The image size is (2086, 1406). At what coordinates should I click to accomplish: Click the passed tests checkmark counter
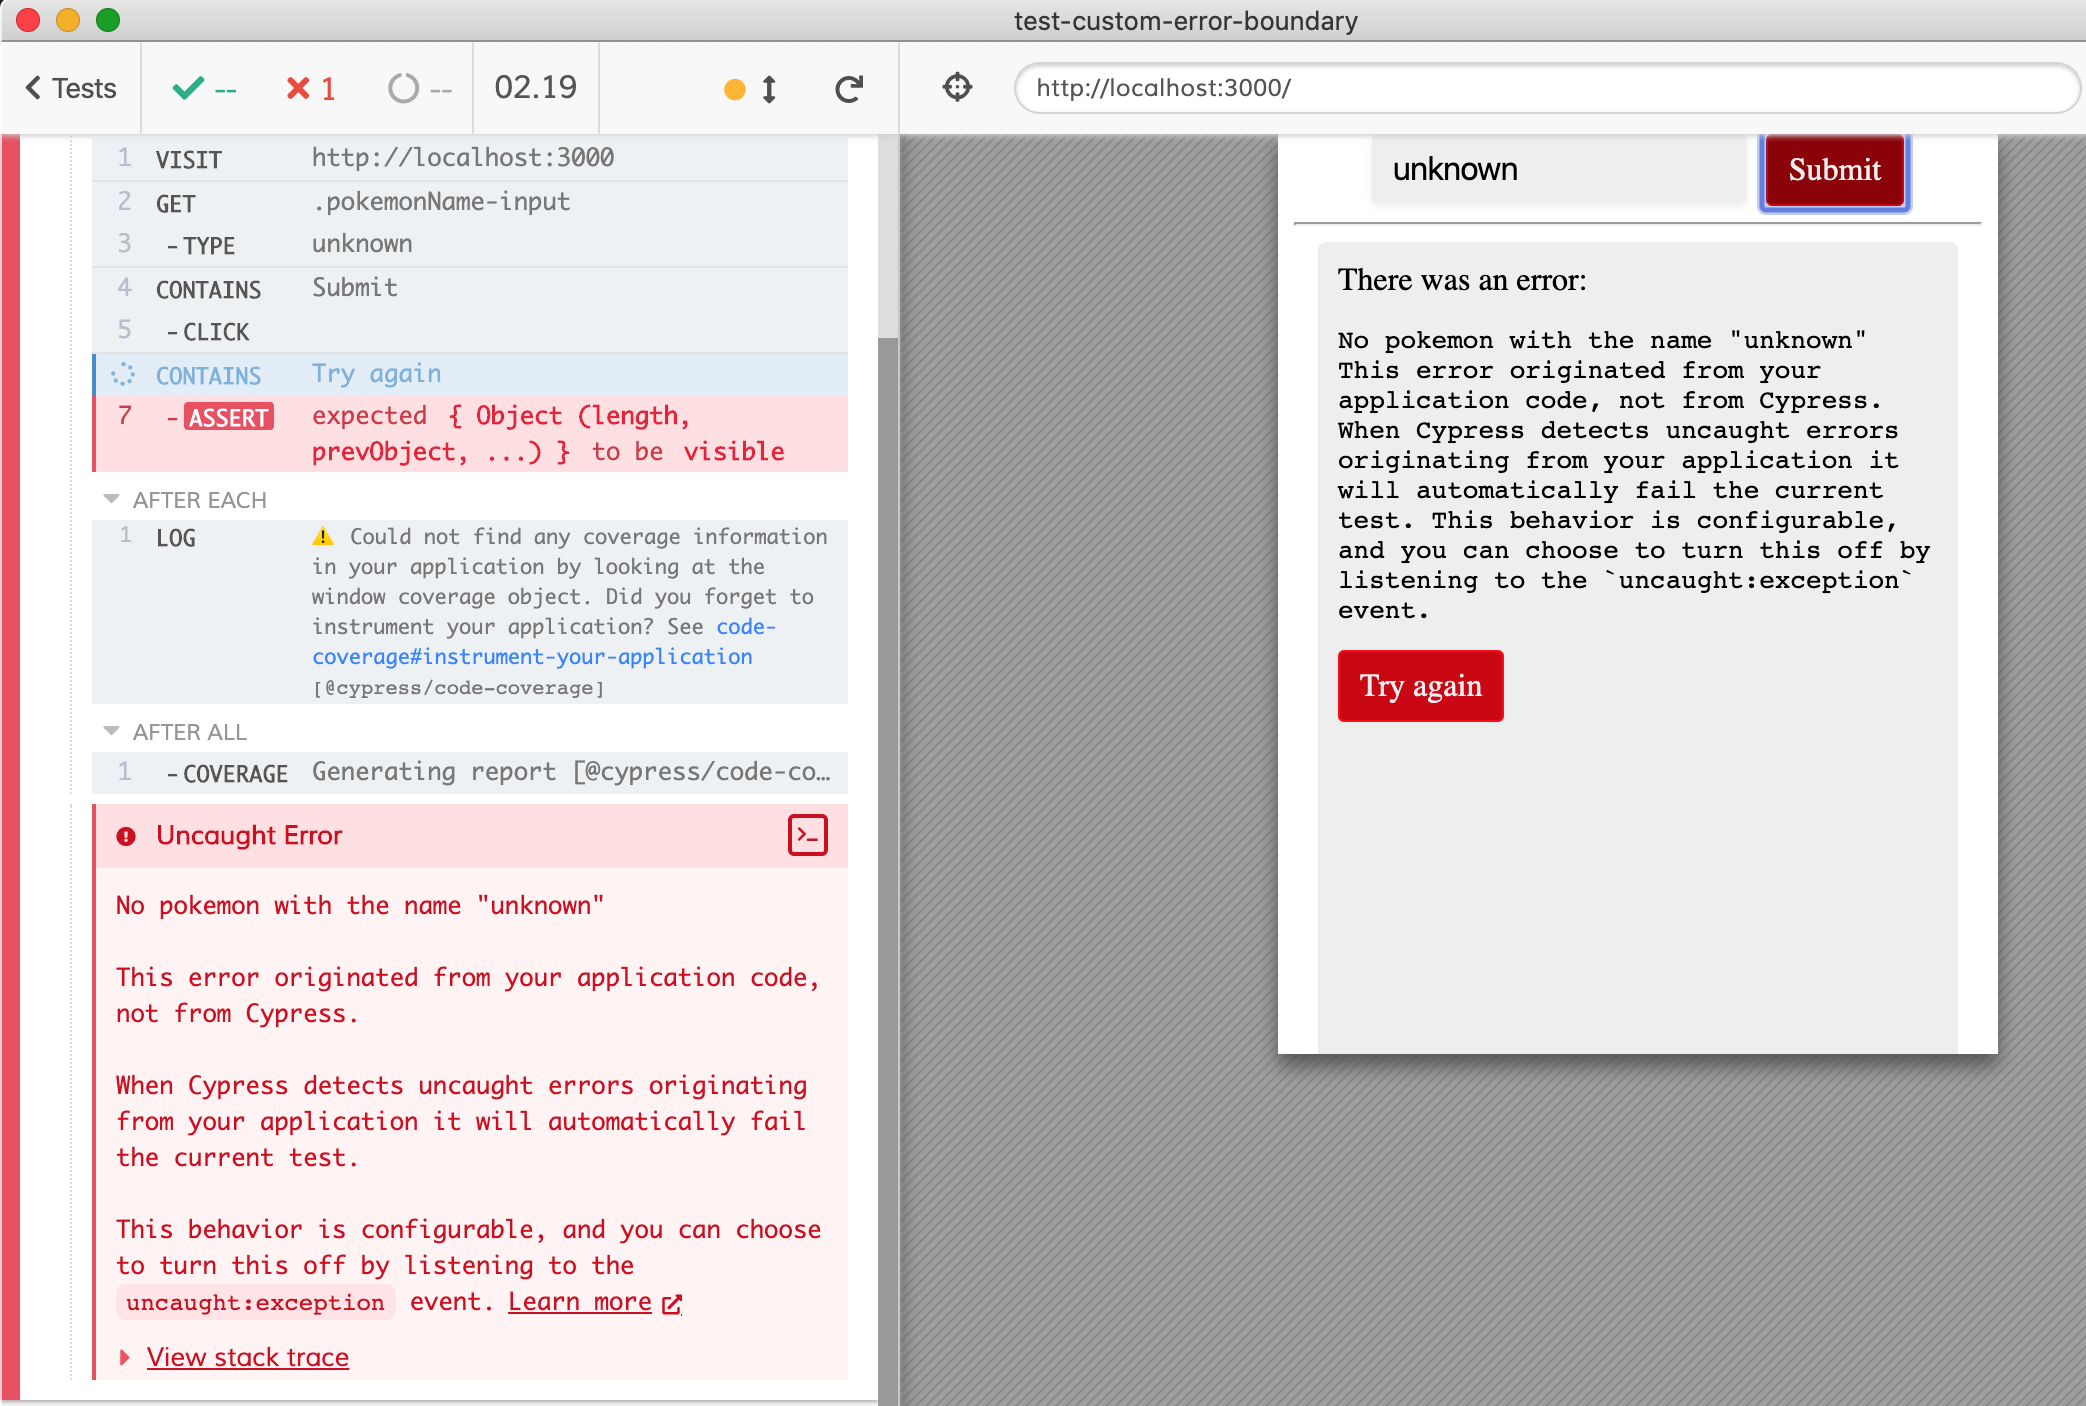[x=204, y=89]
